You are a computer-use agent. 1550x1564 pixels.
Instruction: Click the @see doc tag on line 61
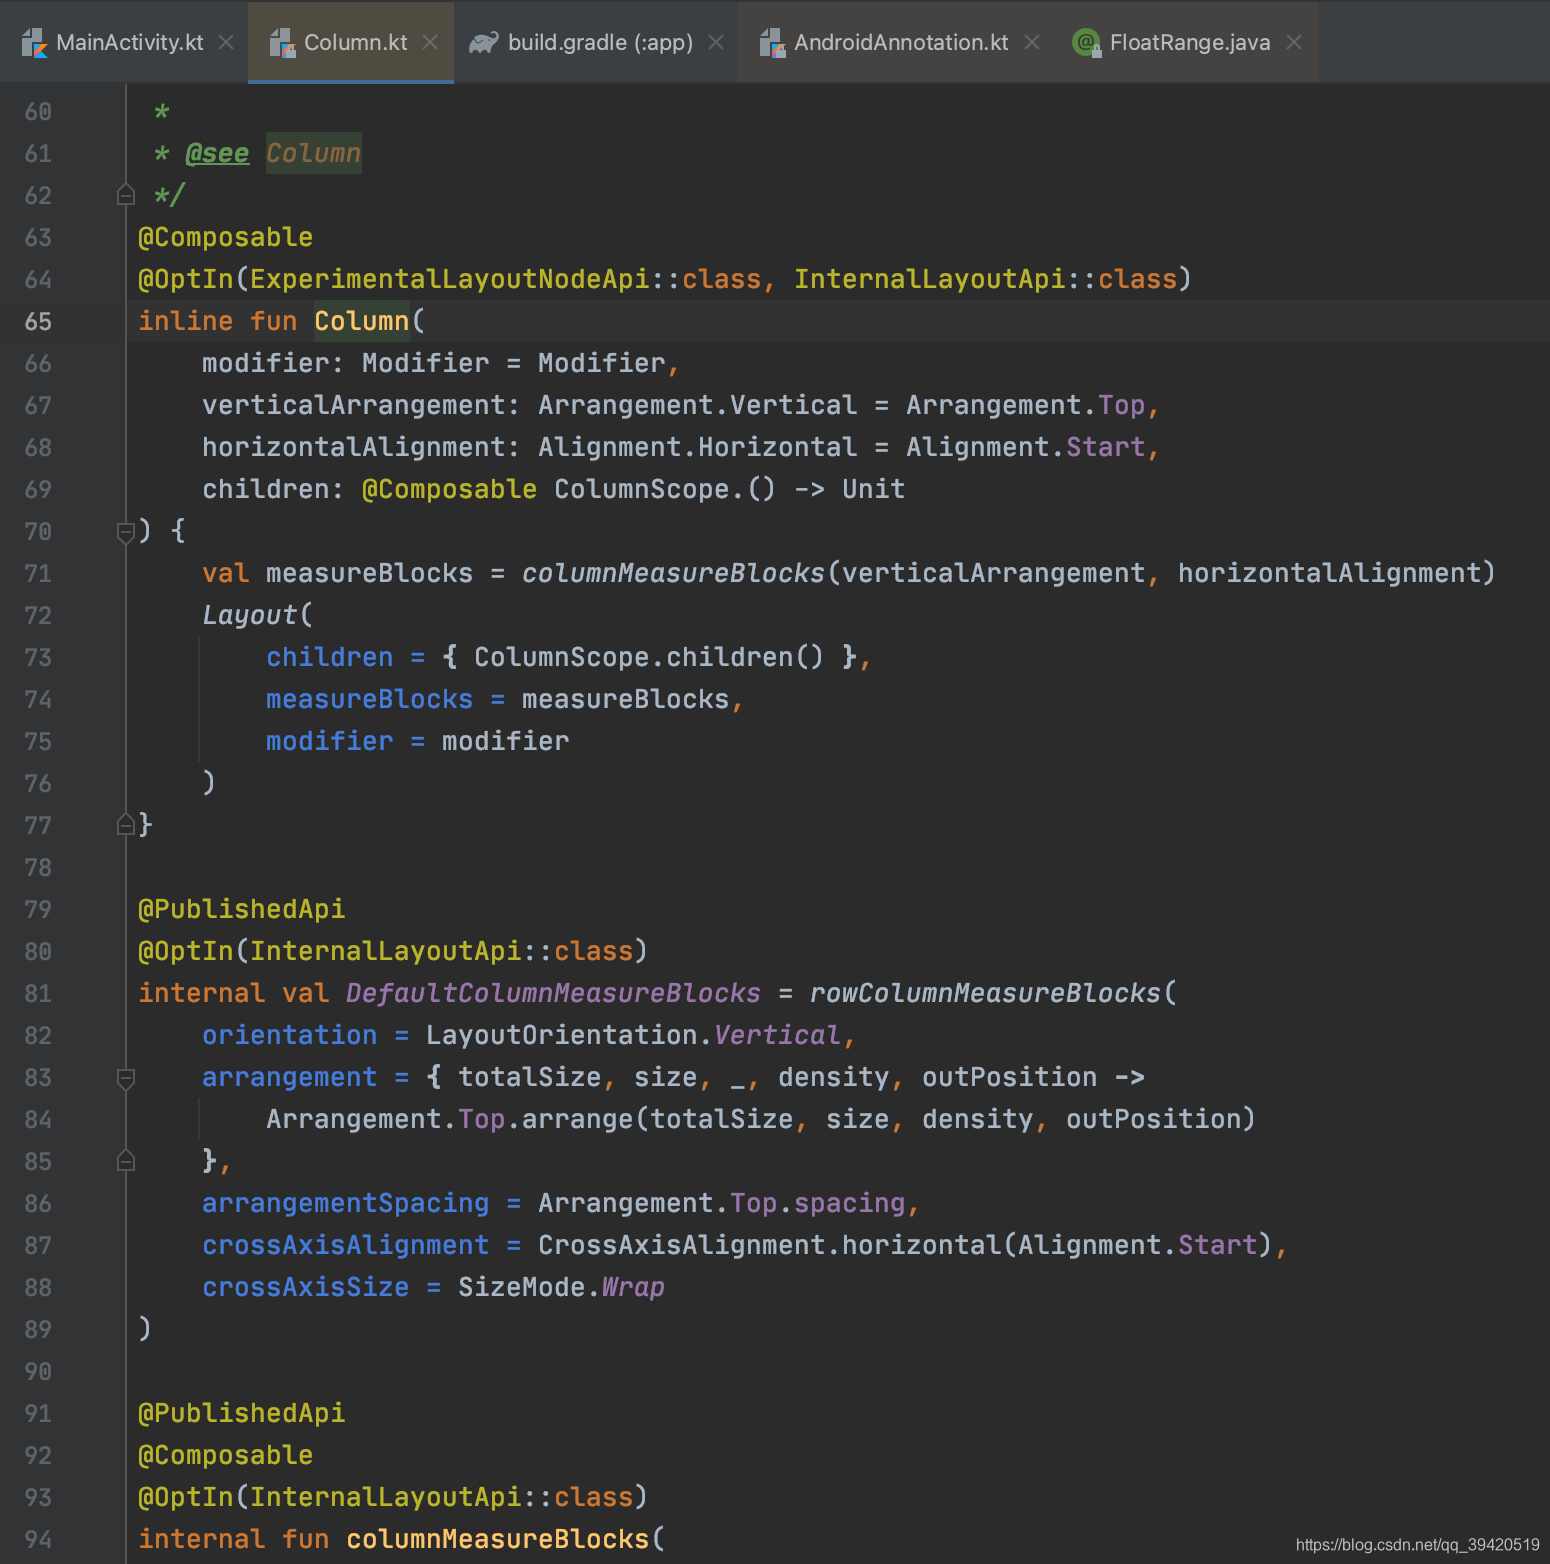217,153
